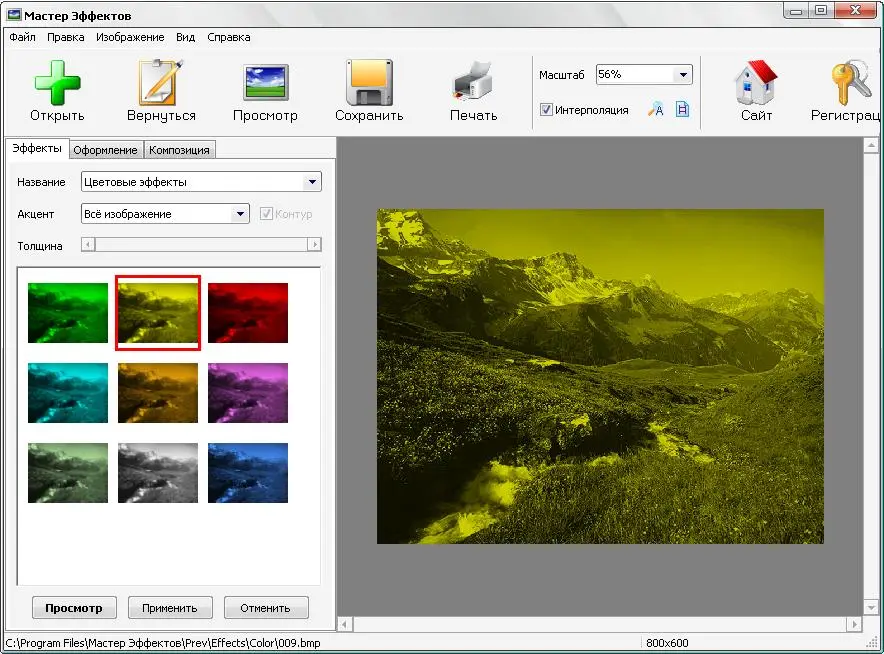Open the Изображение menu
The height and width of the screenshot is (654, 884).
tap(130, 37)
